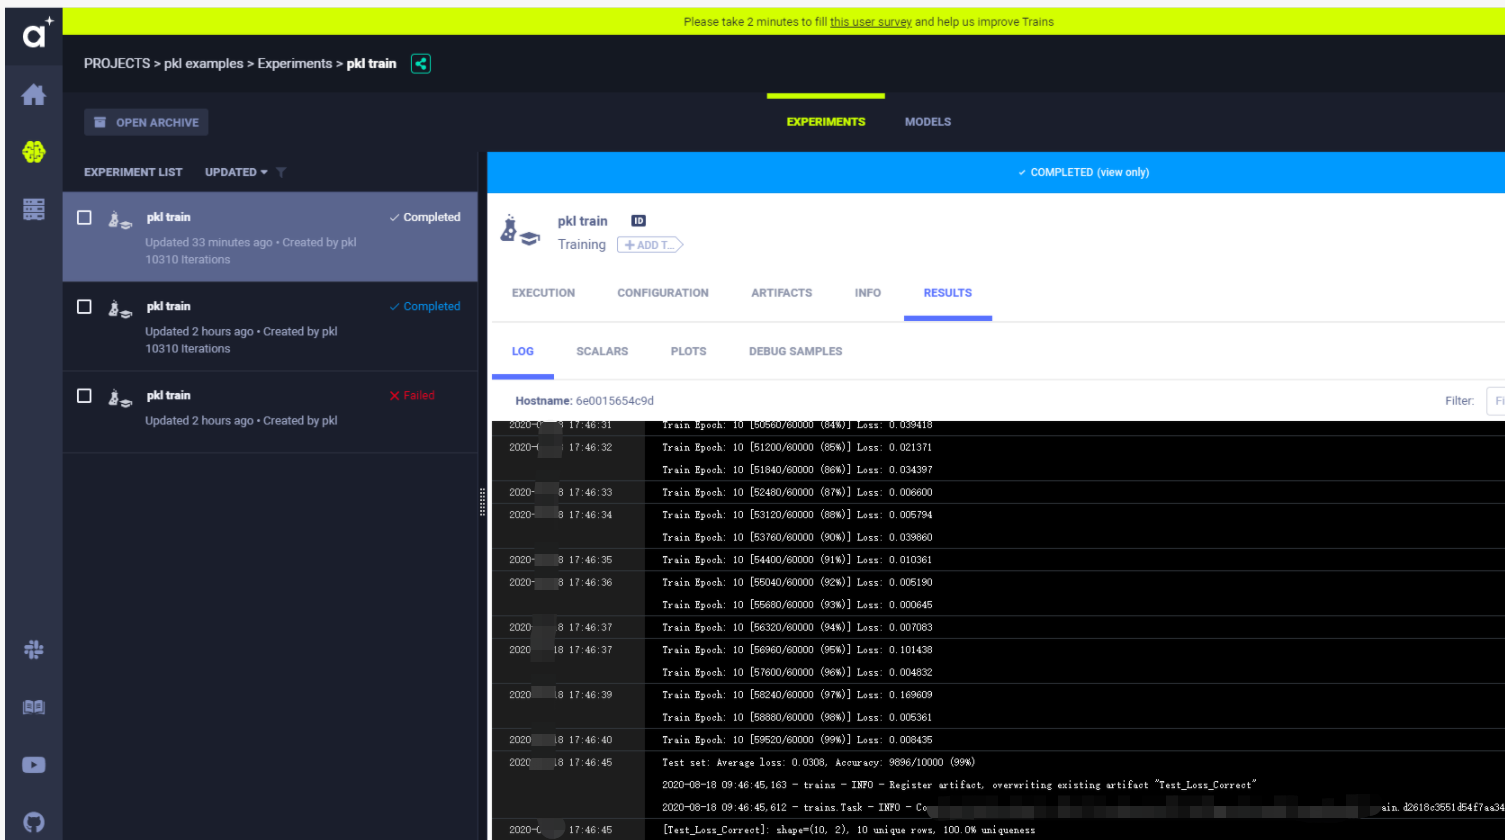
Task: Click the large training flask icon in details
Action: point(520,231)
